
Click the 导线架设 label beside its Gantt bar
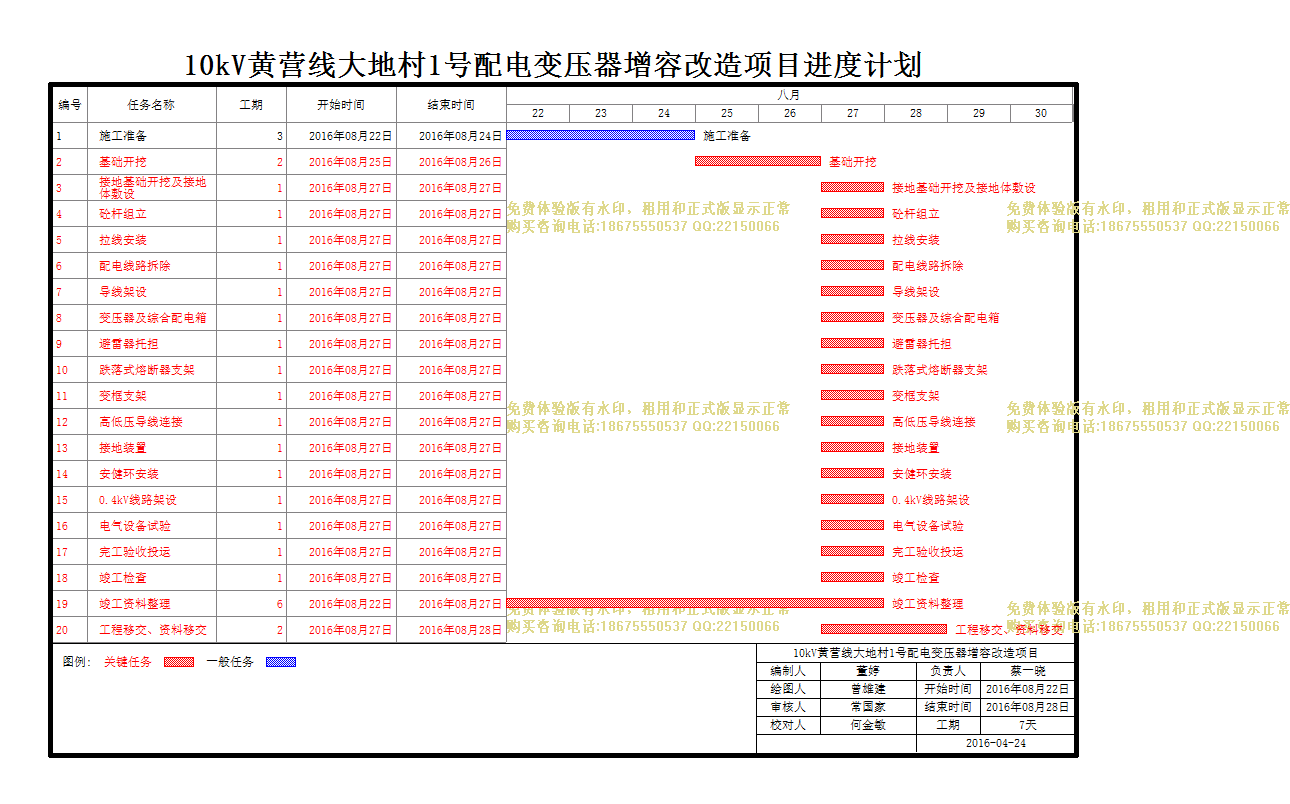click(x=916, y=292)
